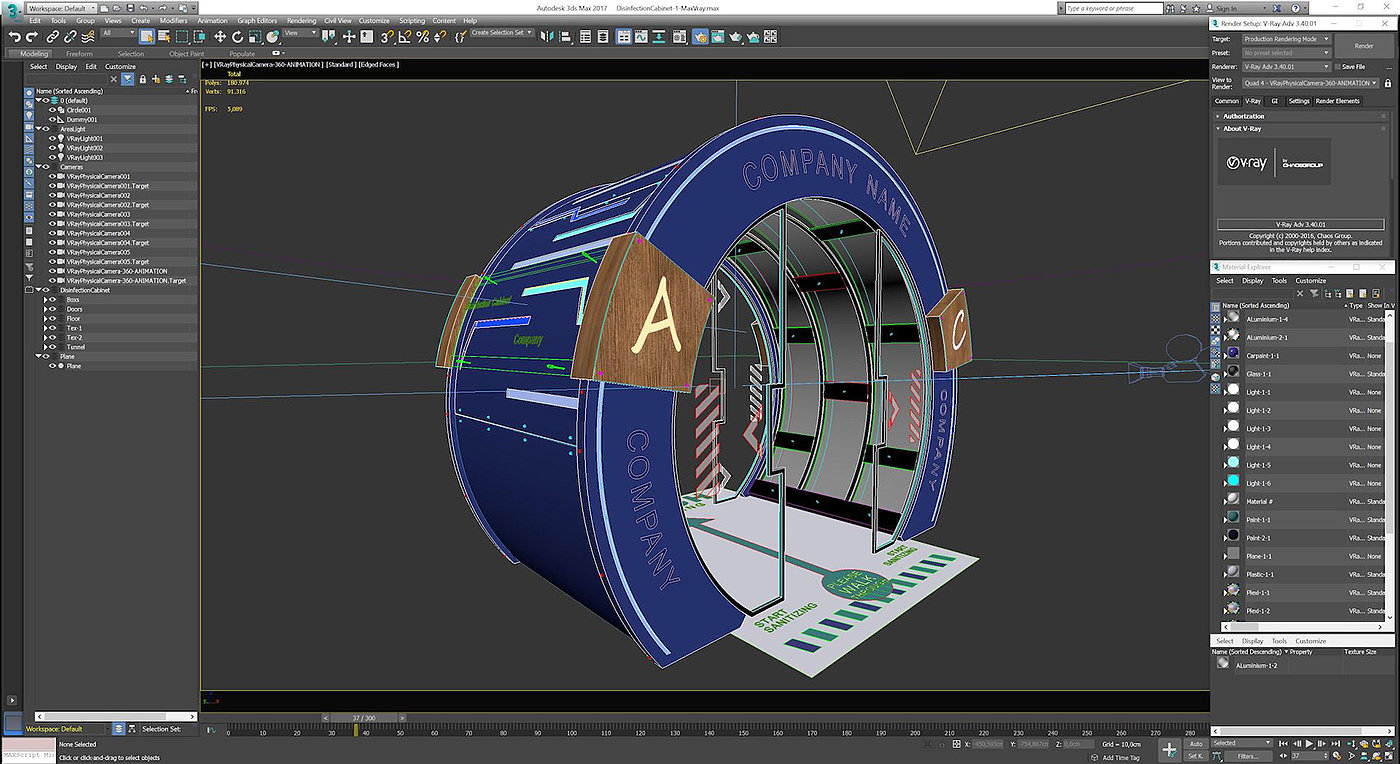This screenshot has height=764, width=1400.
Task: Open the Rendering menu
Action: click(x=301, y=20)
